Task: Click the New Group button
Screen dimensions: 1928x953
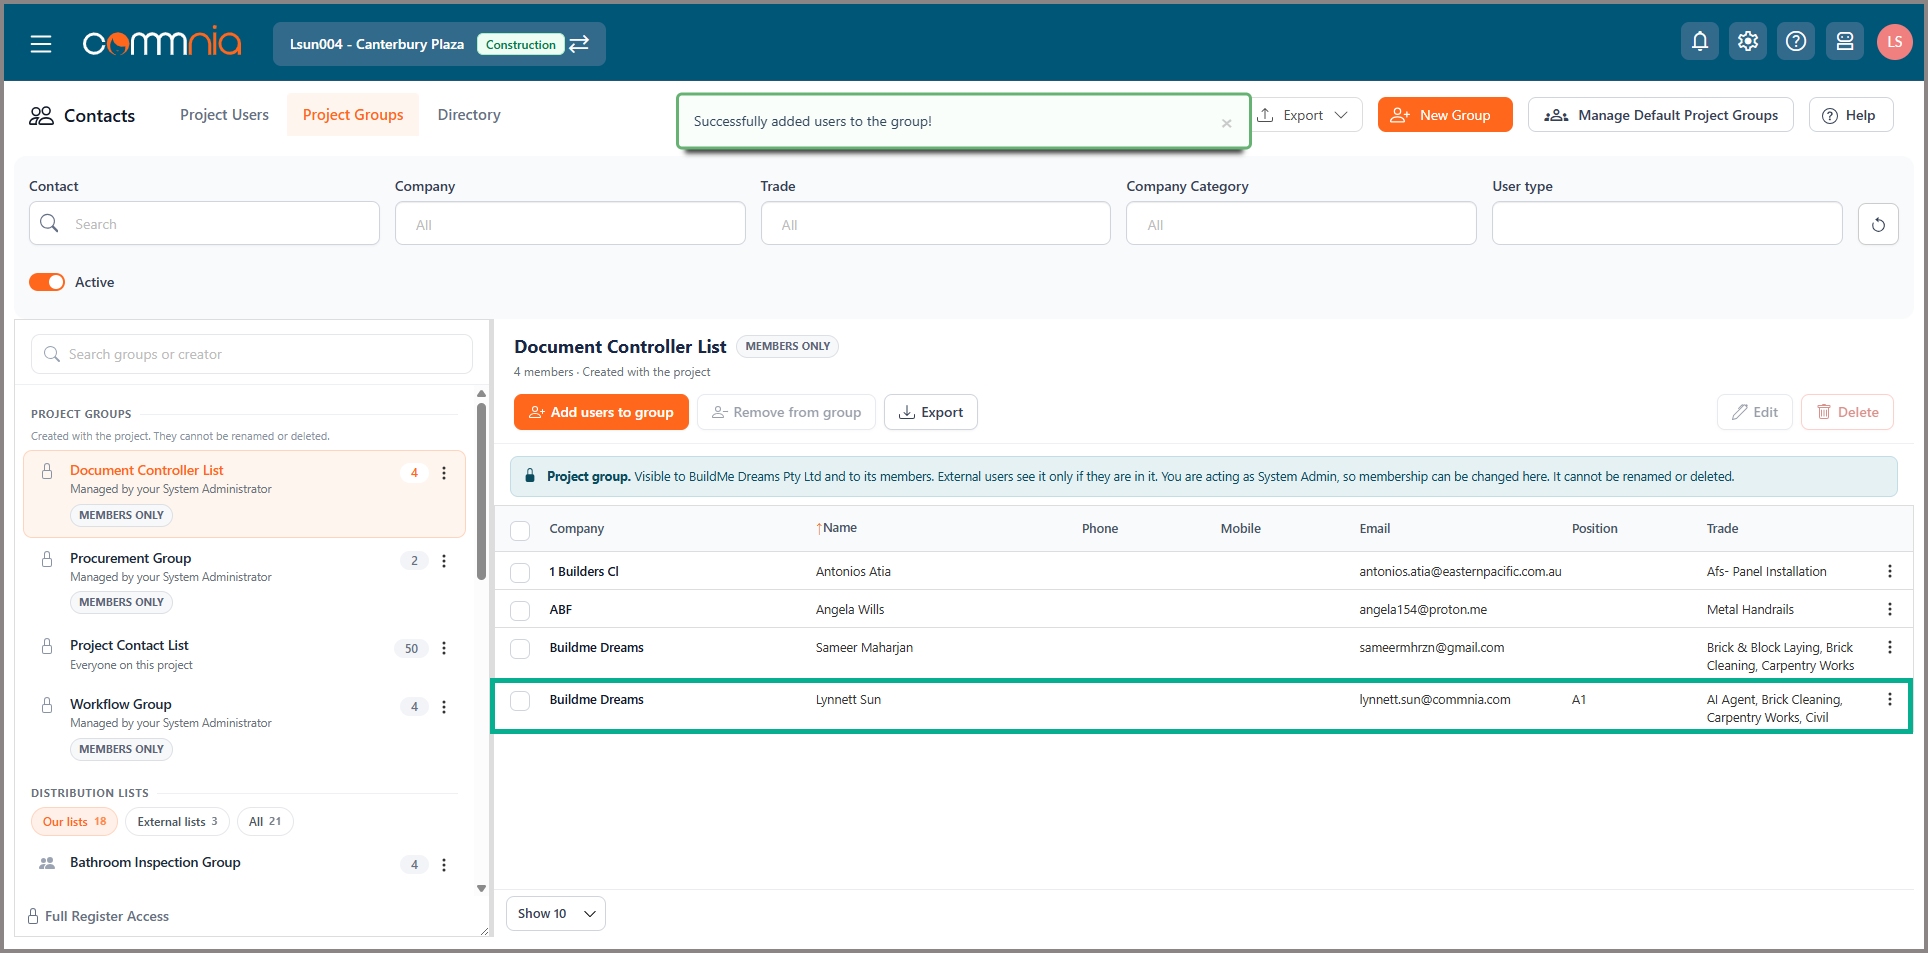Action: click(1445, 115)
